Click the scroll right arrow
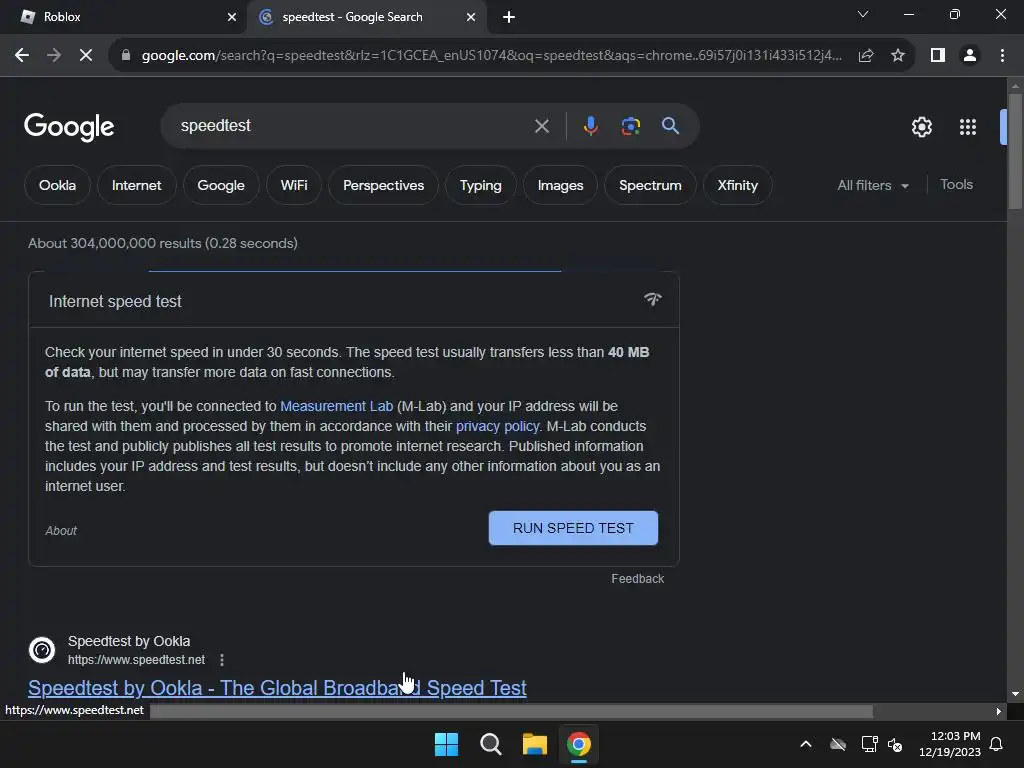 (x=998, y=711)
